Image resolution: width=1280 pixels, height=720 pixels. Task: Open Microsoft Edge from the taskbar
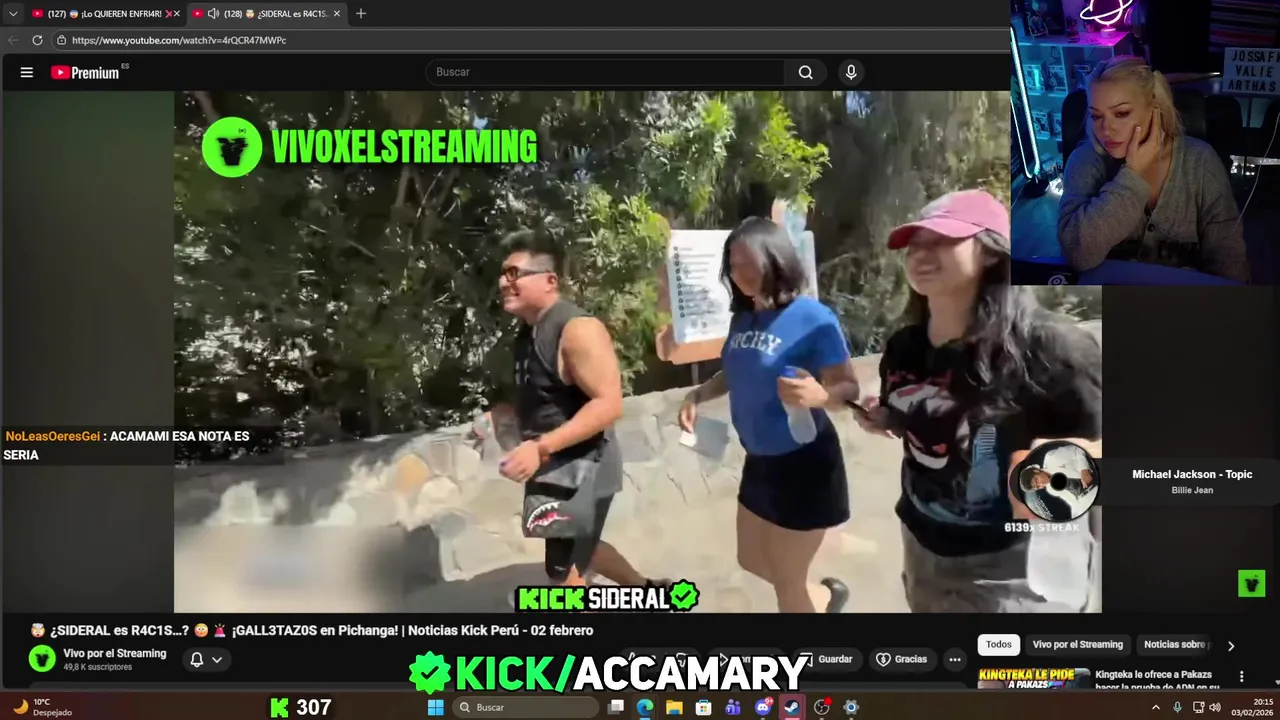click(645, 707)
